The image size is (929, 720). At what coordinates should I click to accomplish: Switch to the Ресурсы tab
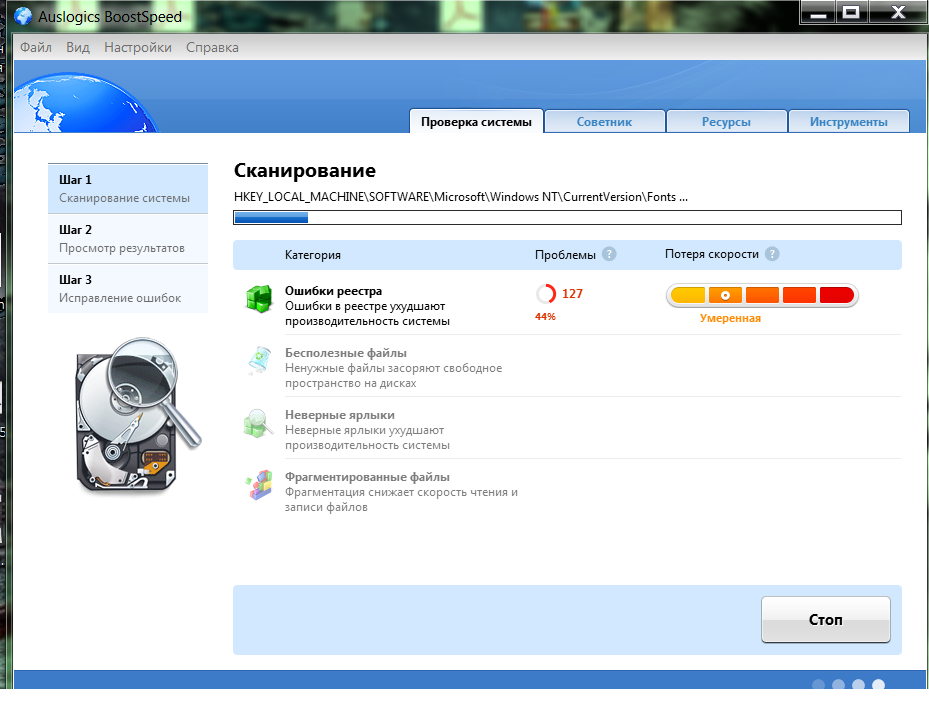click(x=726, y=121)
